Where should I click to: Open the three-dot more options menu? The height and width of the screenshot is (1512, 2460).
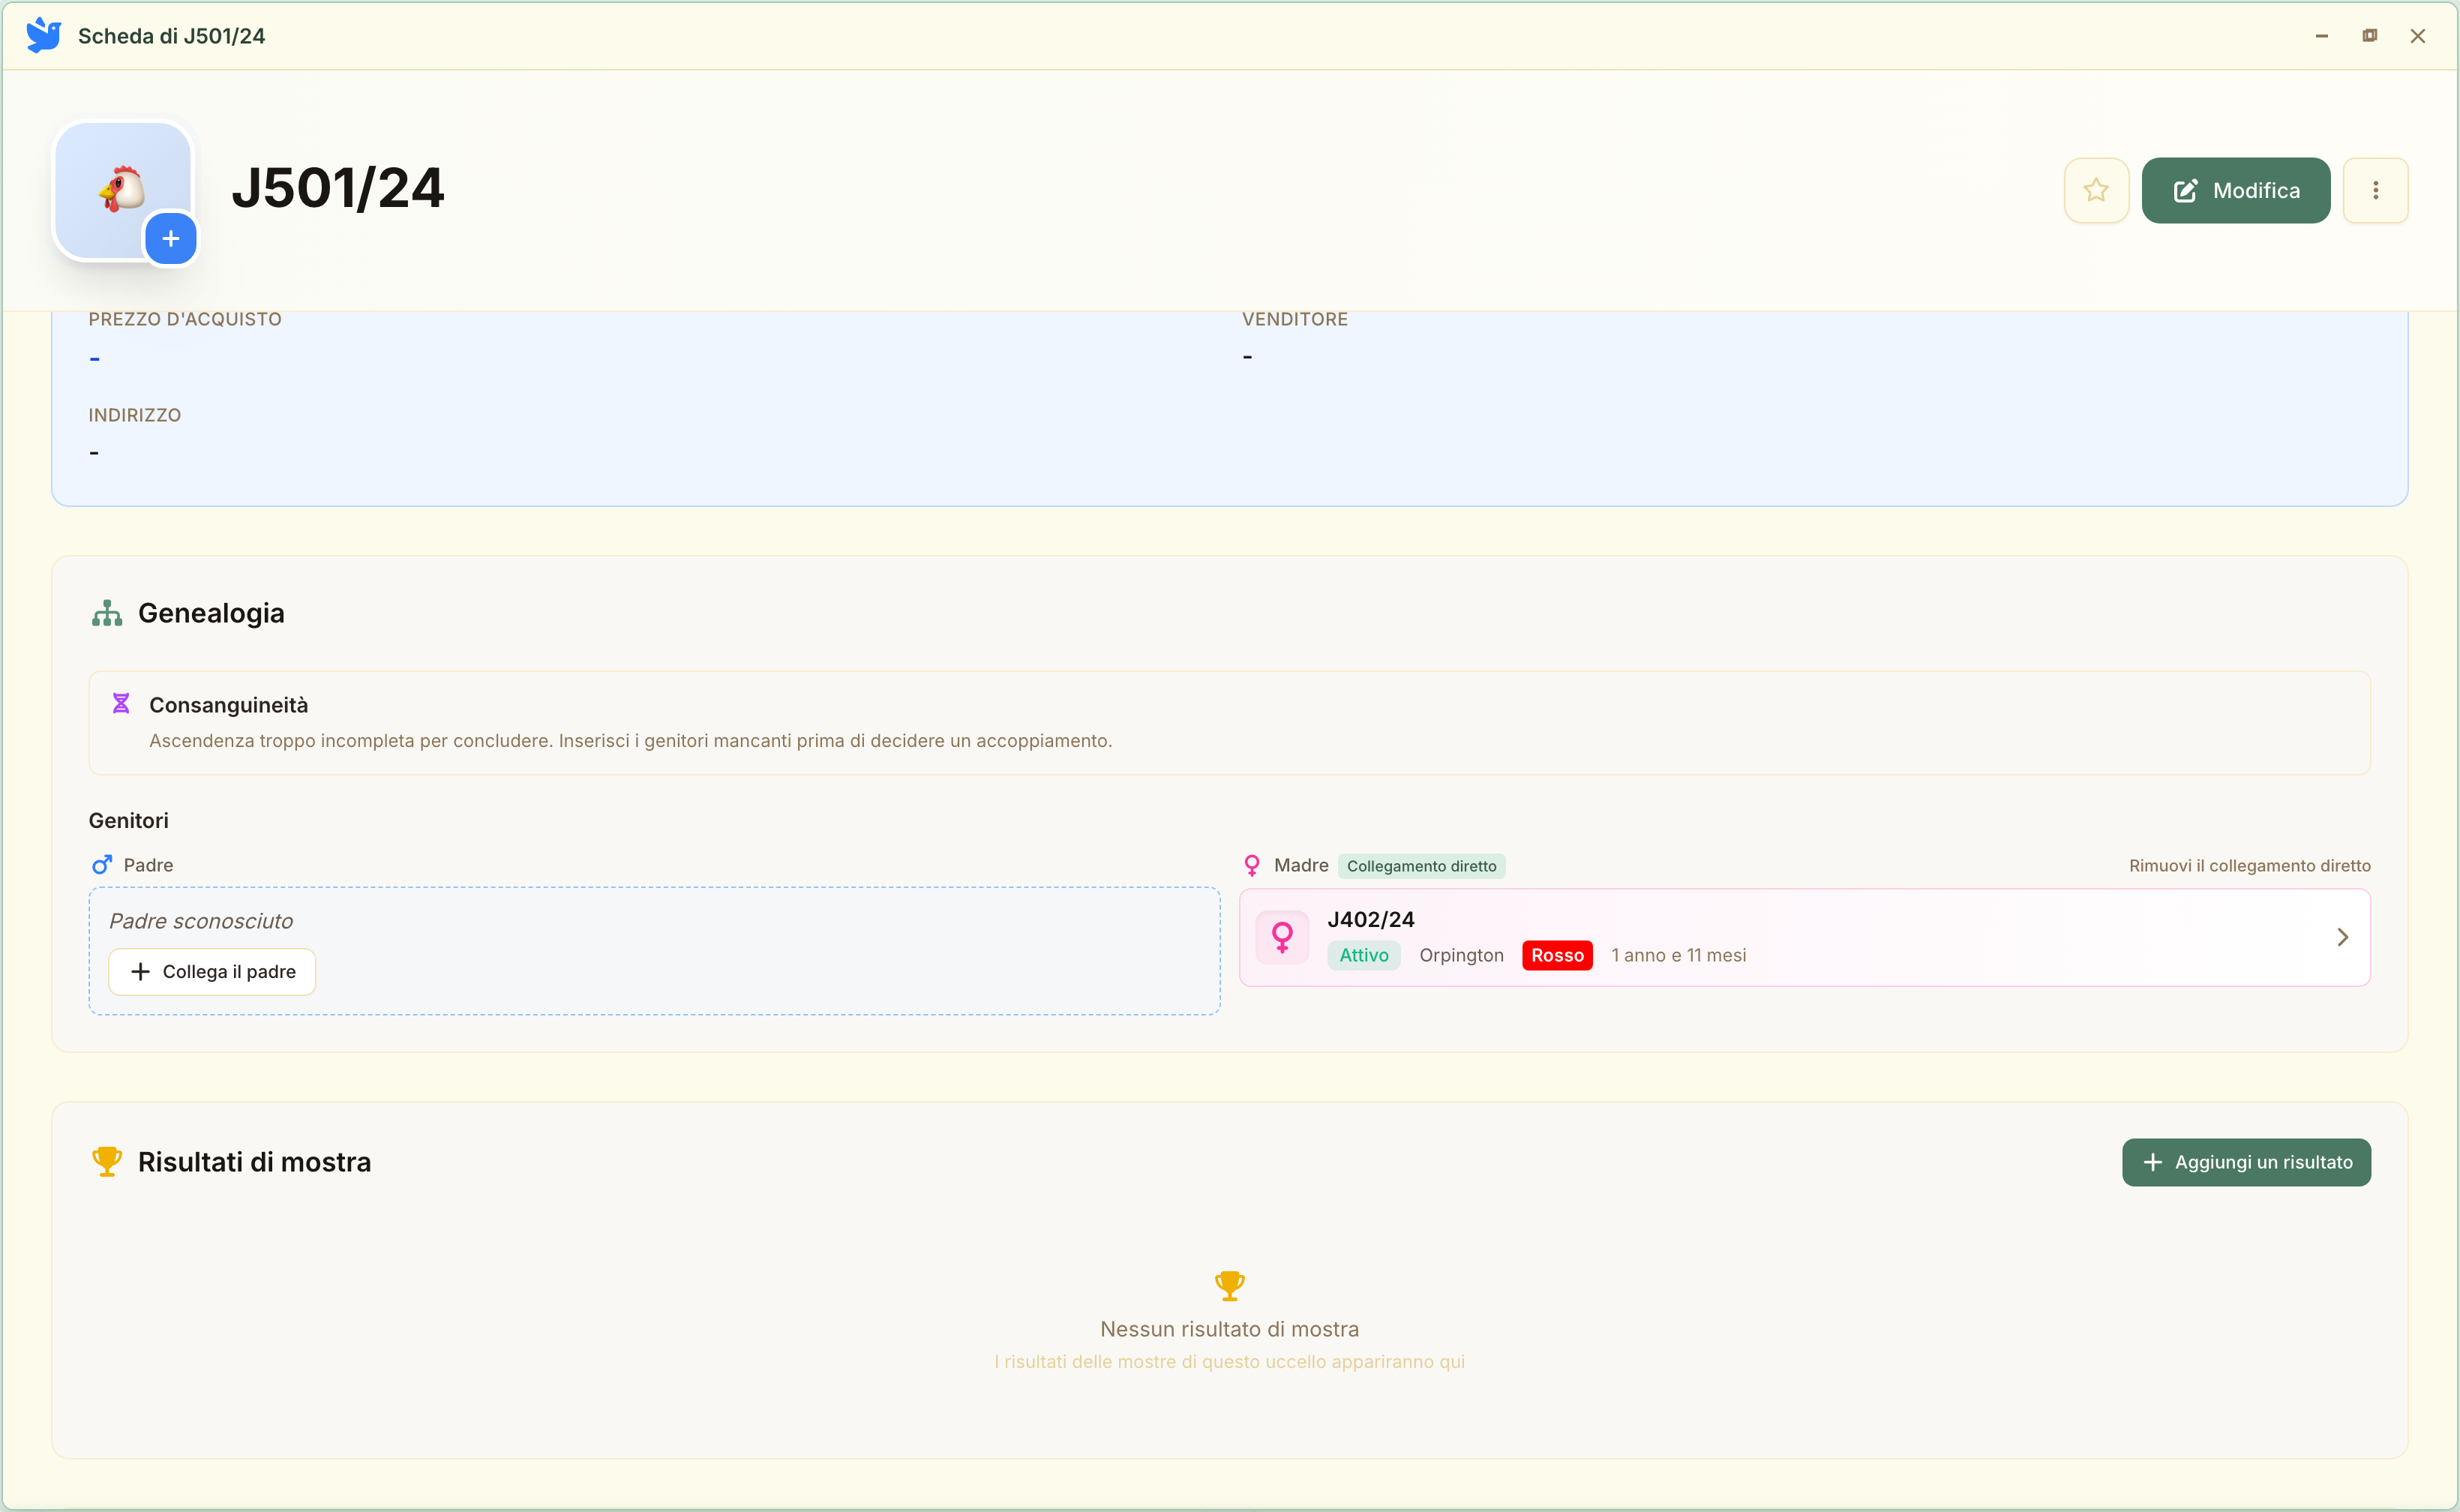pyautogui.click(x=2375, y=190)
